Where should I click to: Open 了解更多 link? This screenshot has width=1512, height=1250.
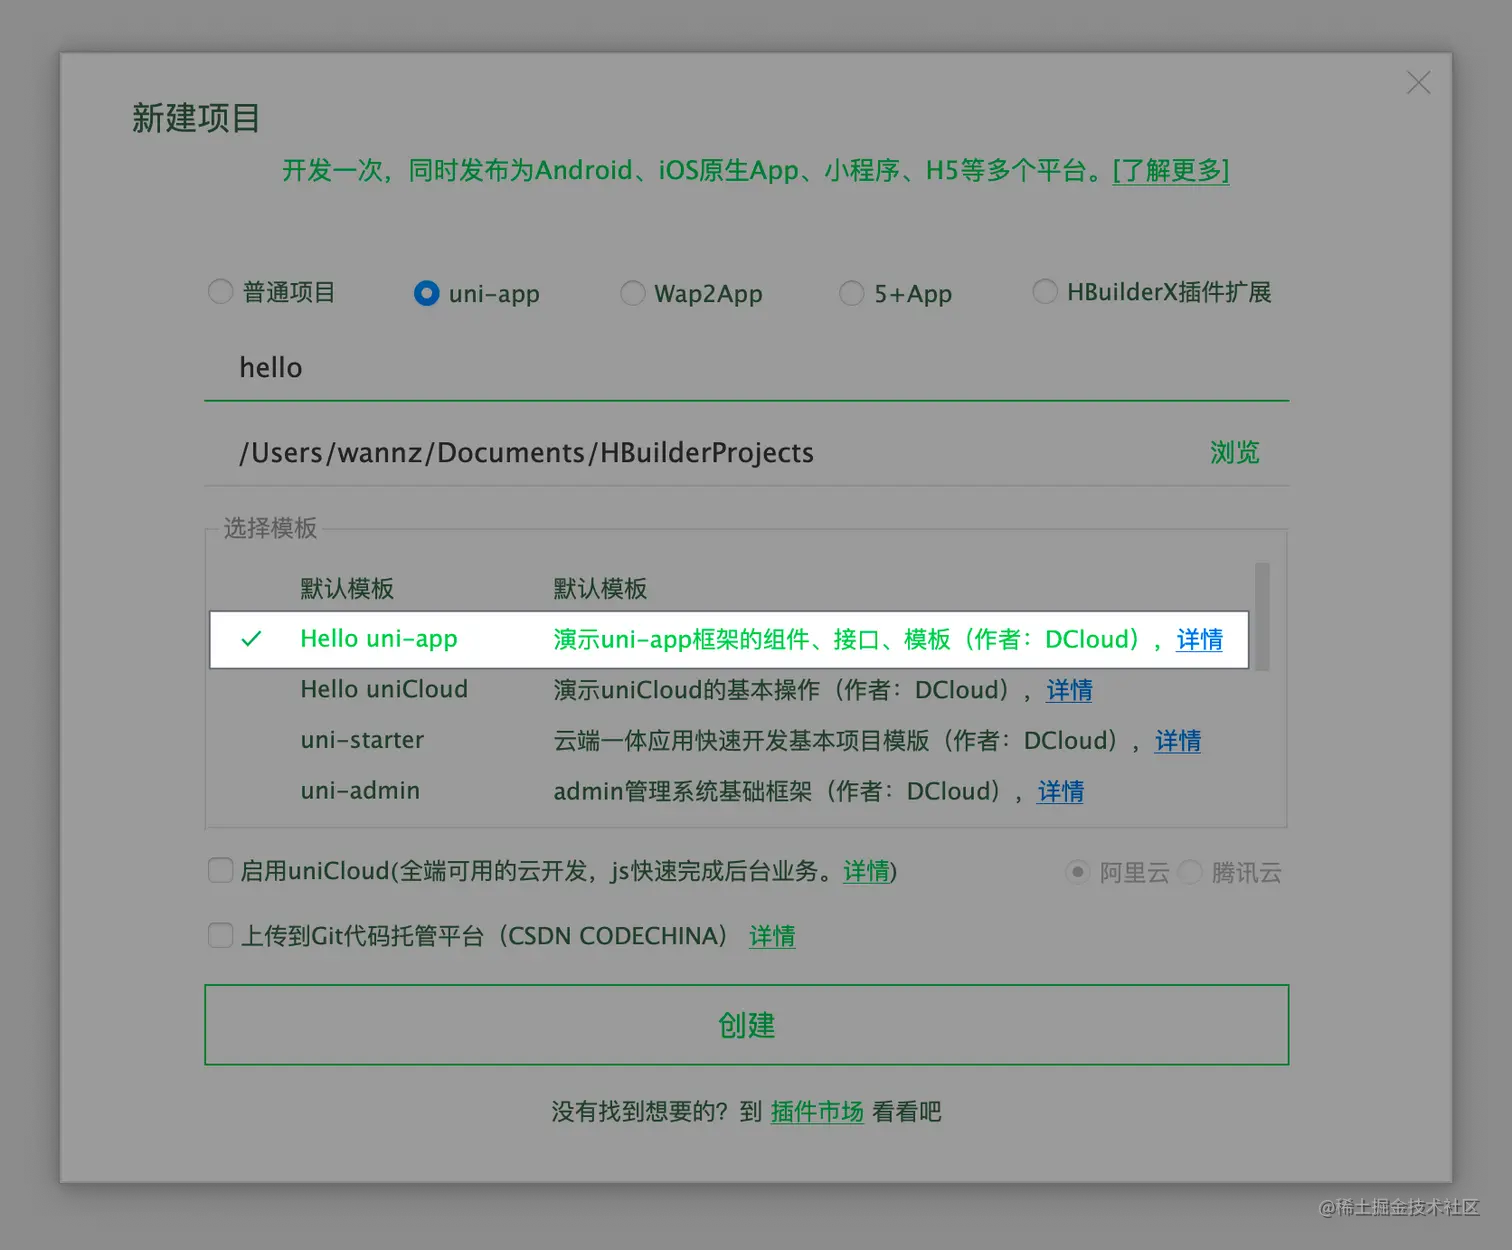point(1170,171)
